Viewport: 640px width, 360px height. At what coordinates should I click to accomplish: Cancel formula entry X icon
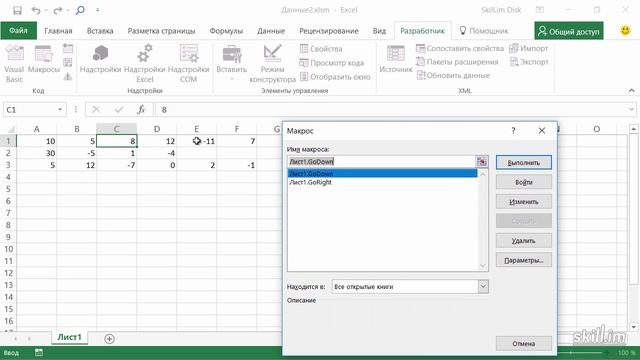click(x=96, y=109)
